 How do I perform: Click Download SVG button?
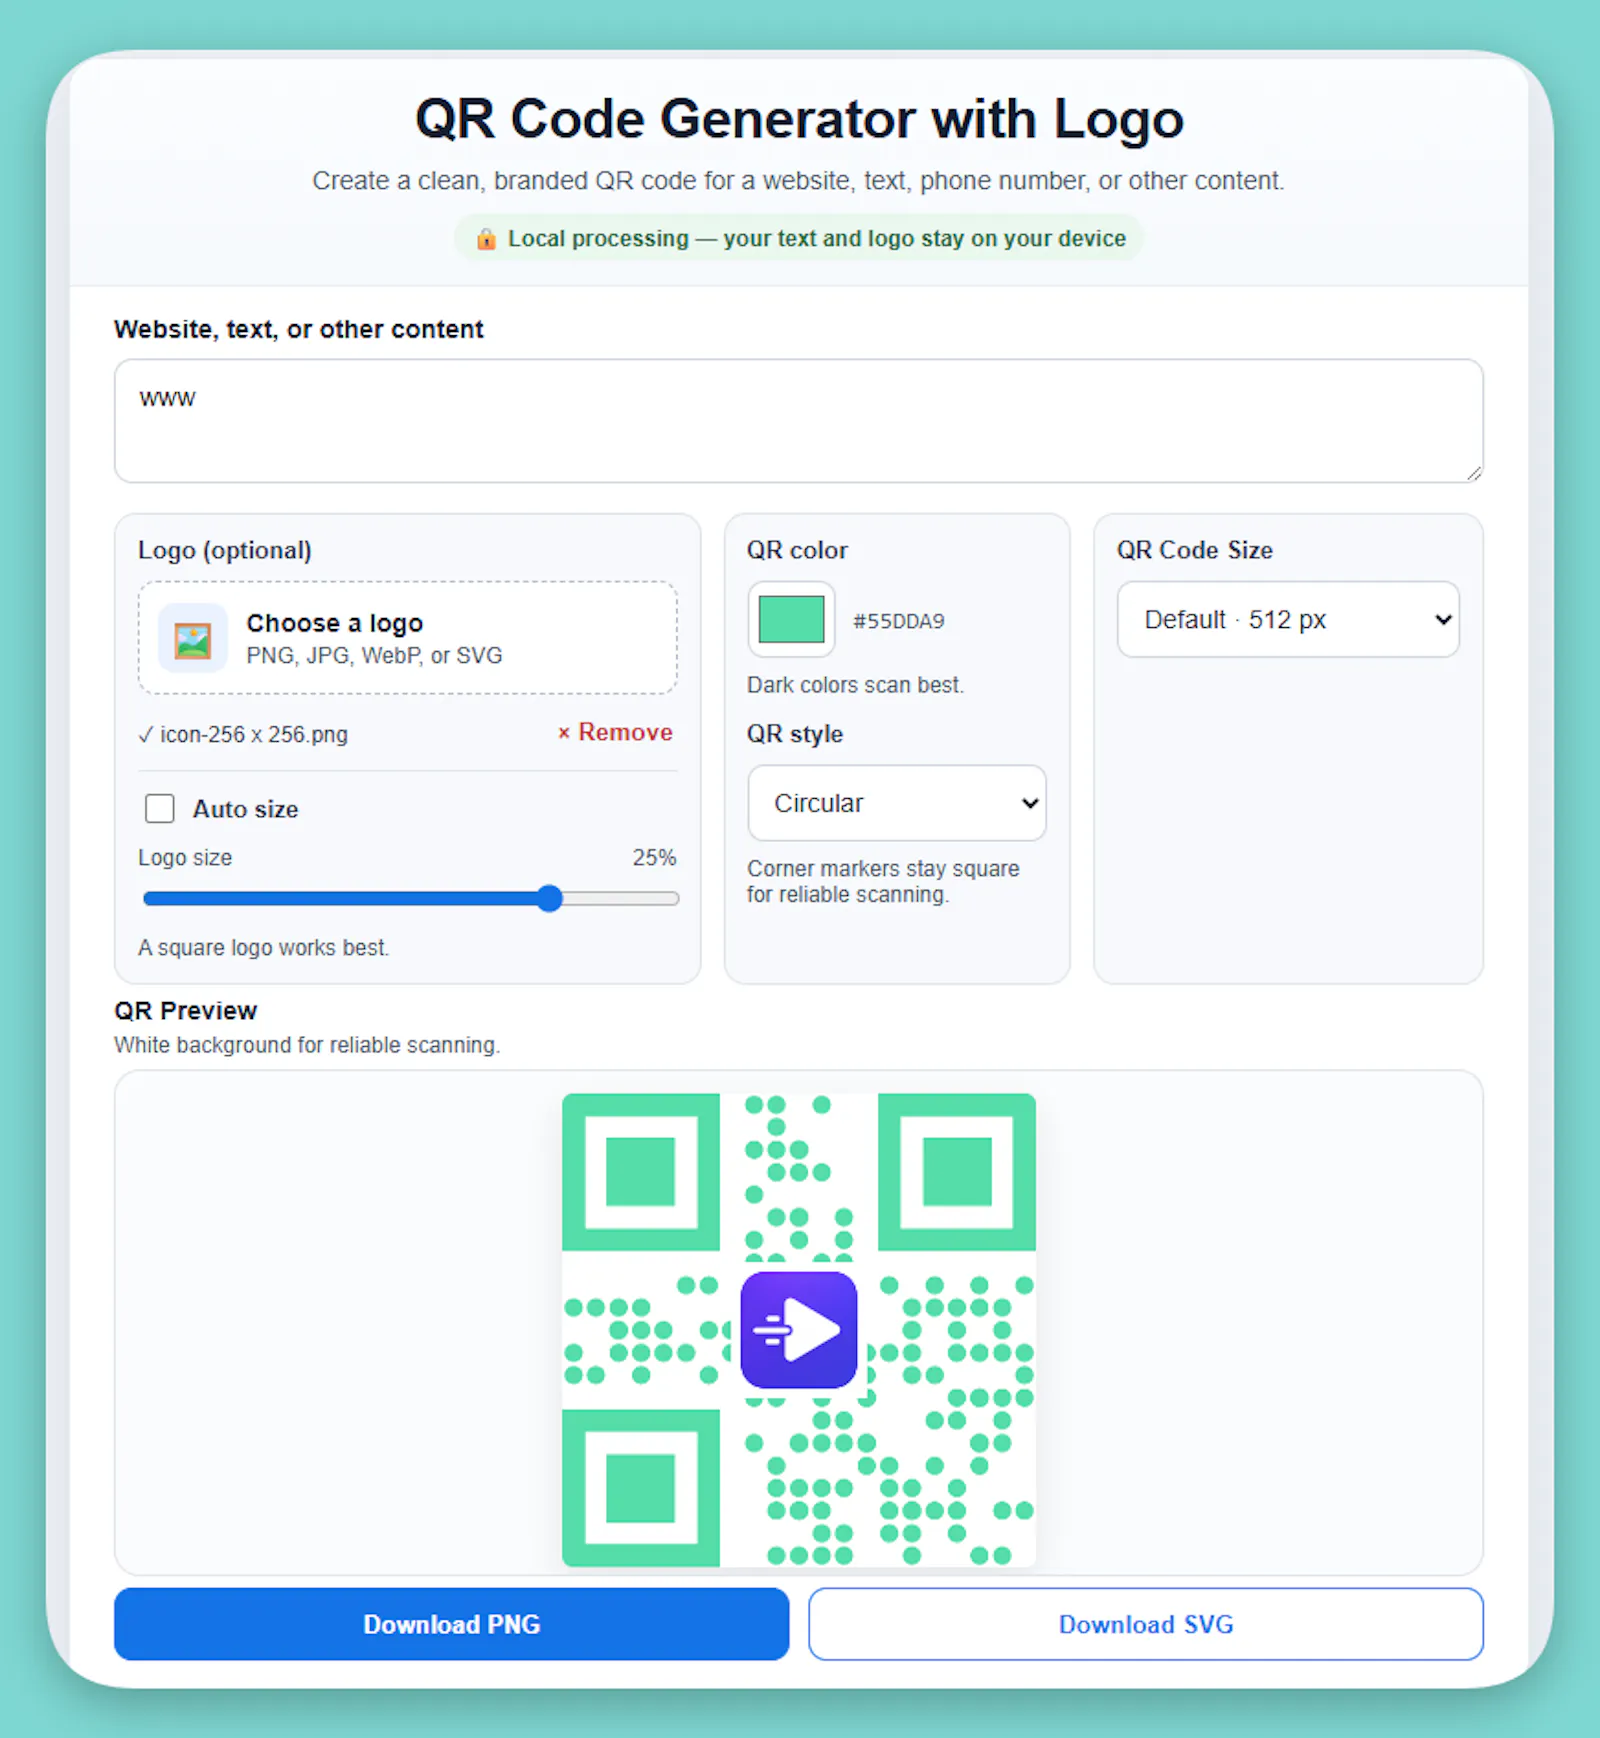[1146, 1624]
